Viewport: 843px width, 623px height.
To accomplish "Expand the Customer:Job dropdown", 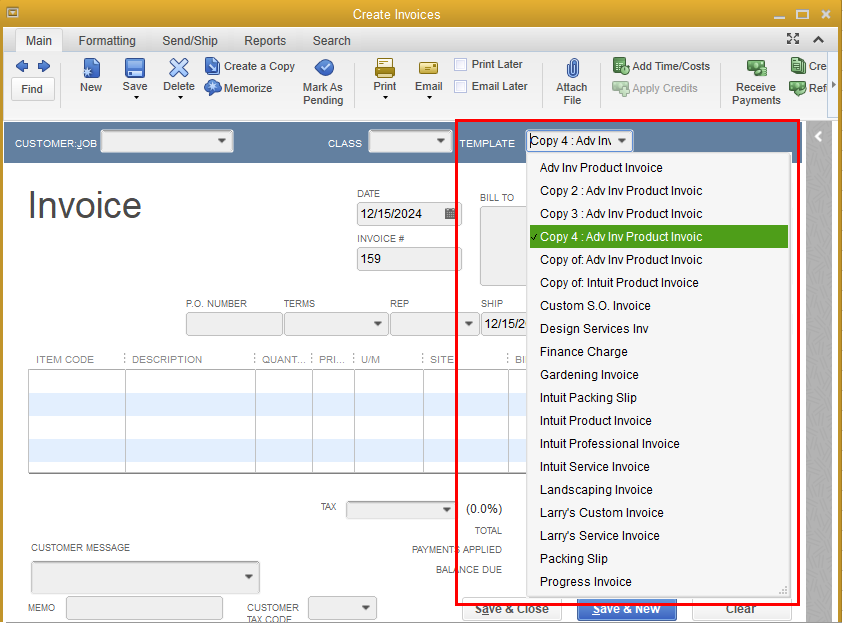I will 222,142.
